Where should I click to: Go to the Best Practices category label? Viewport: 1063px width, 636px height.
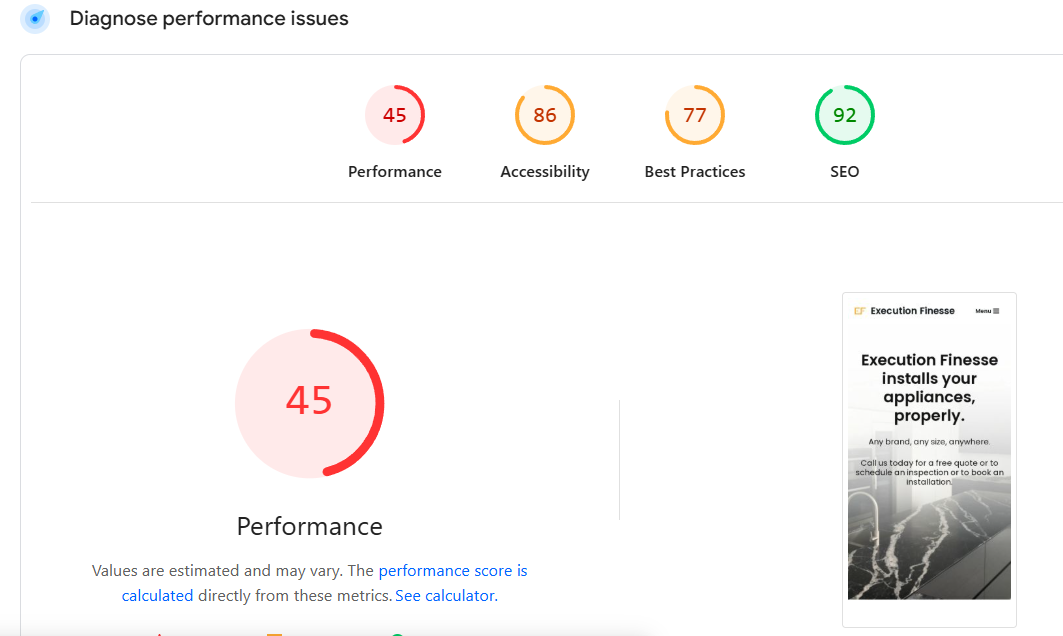click(694, 172)
